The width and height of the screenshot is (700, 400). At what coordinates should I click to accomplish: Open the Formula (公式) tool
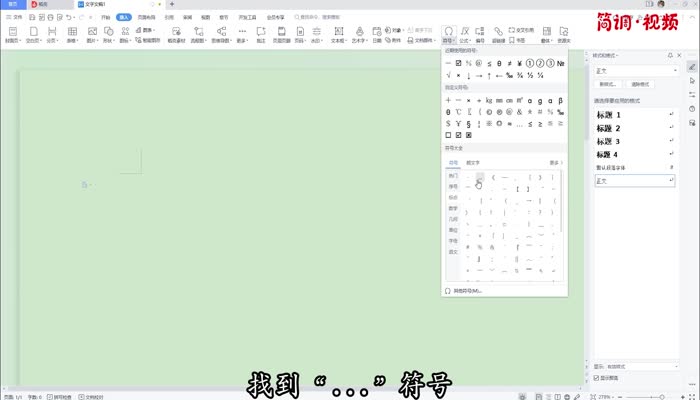464,35
